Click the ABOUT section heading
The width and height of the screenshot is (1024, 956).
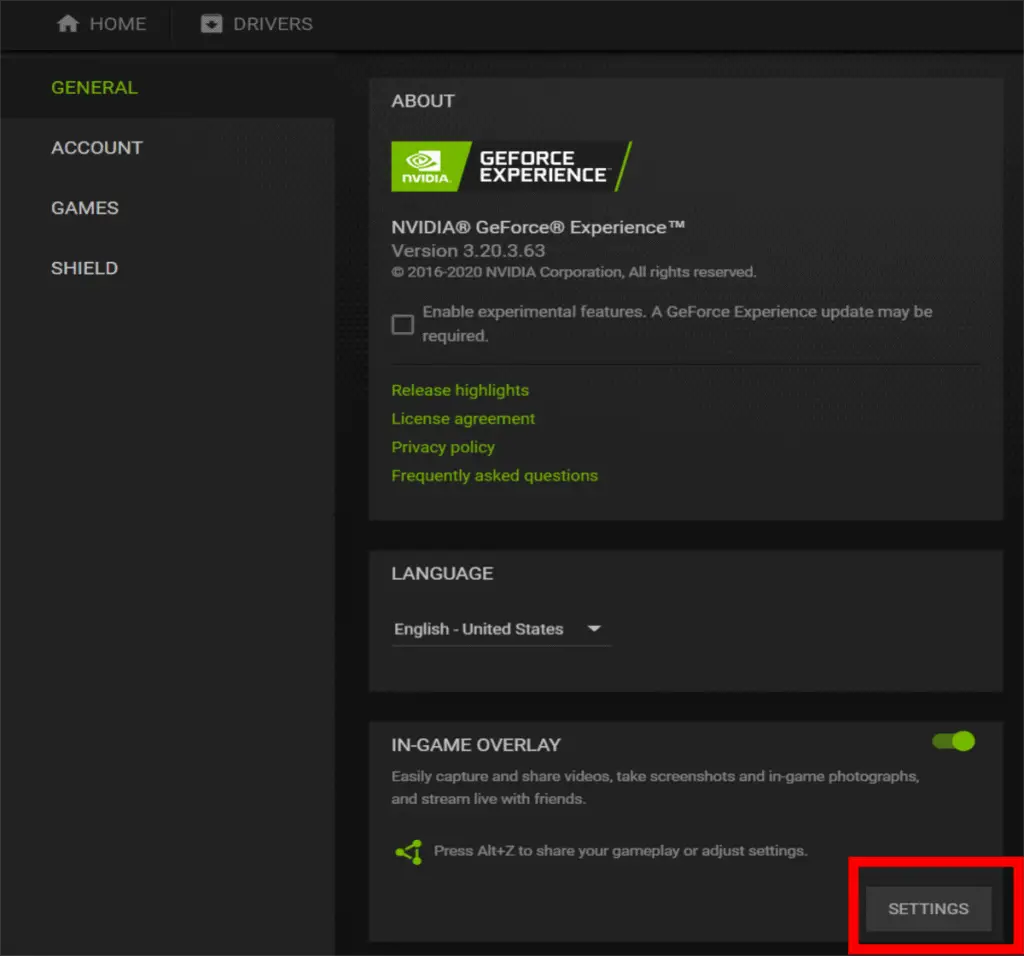(x=423, y=101)
